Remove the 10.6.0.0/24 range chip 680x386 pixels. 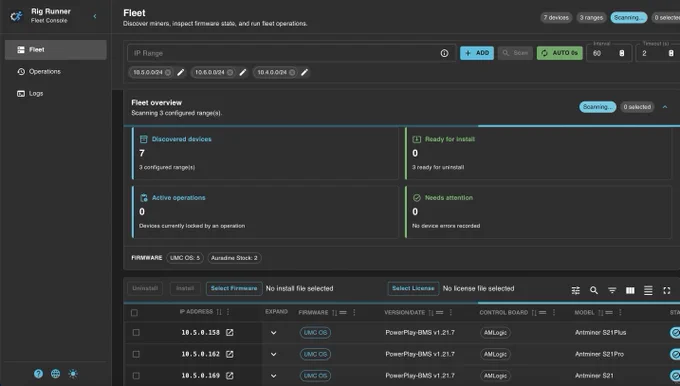[x=230, y=72]
